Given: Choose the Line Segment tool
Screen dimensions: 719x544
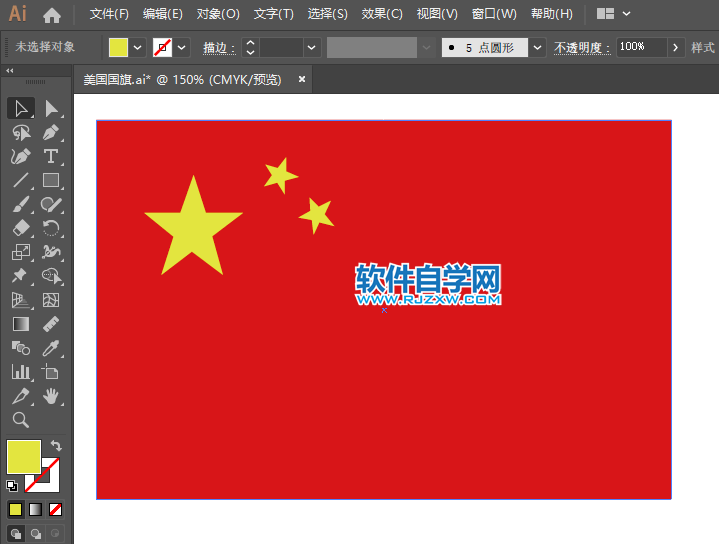Looking at the screenshot, I should pos(21,180).
